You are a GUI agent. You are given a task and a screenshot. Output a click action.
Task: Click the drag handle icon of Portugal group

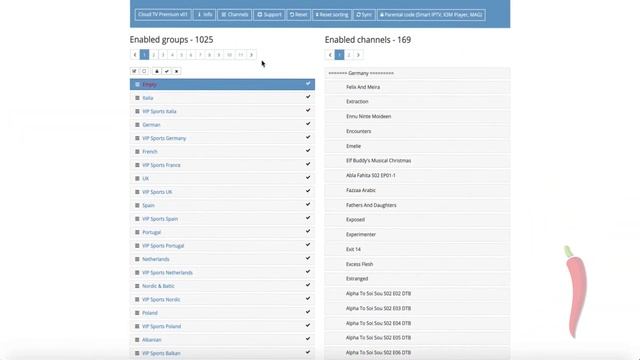(x=137, y=232)
